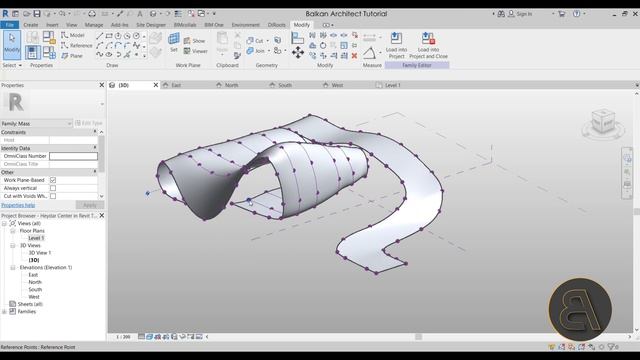Expand the Families tree node
The width and height of the screenshot is (640, 360).
coord(4,312)
